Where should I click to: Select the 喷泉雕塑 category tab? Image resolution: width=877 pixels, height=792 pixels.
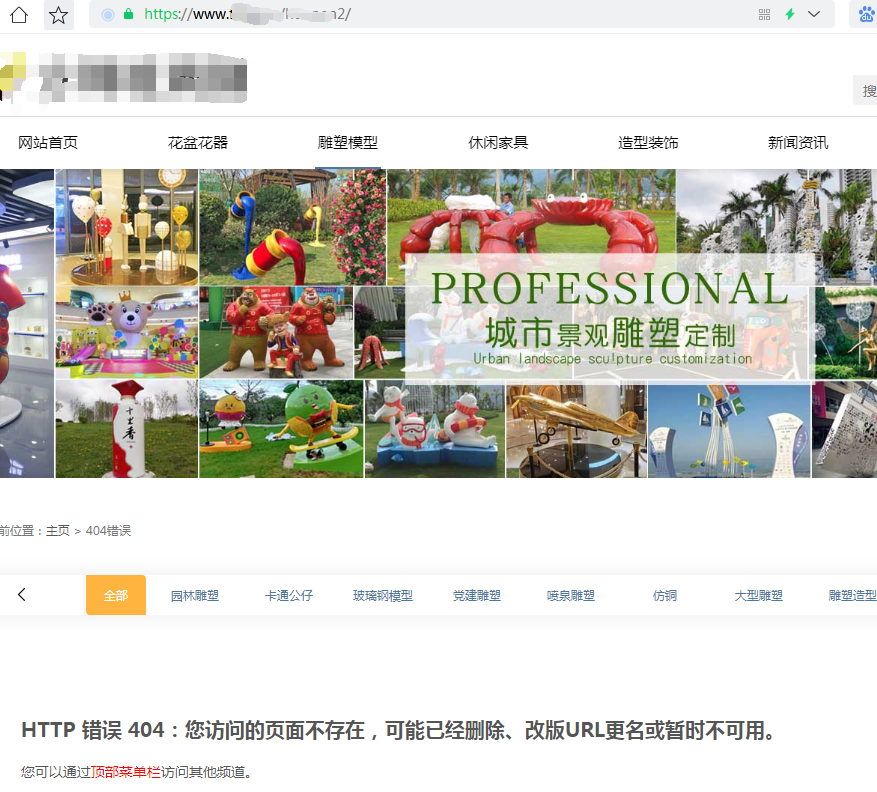(x=570, y=596)
